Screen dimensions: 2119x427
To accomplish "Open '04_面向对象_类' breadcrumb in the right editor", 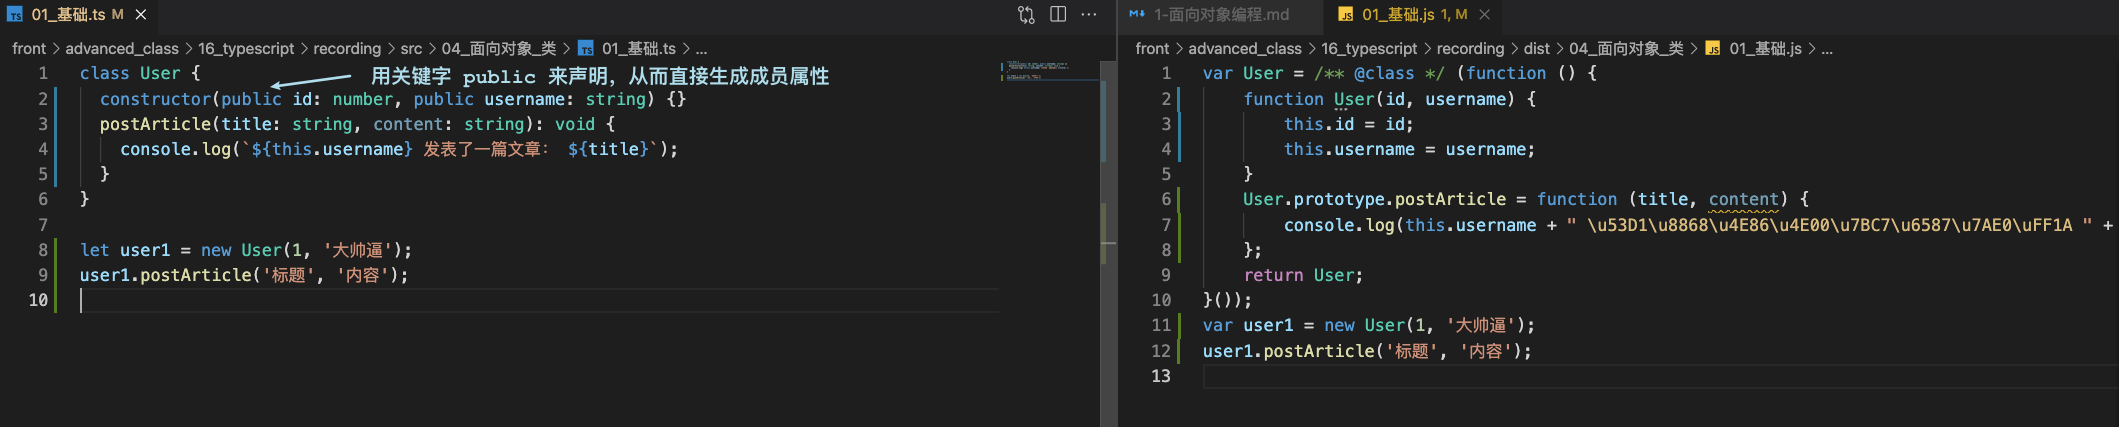I will (x=1626, y=48).
